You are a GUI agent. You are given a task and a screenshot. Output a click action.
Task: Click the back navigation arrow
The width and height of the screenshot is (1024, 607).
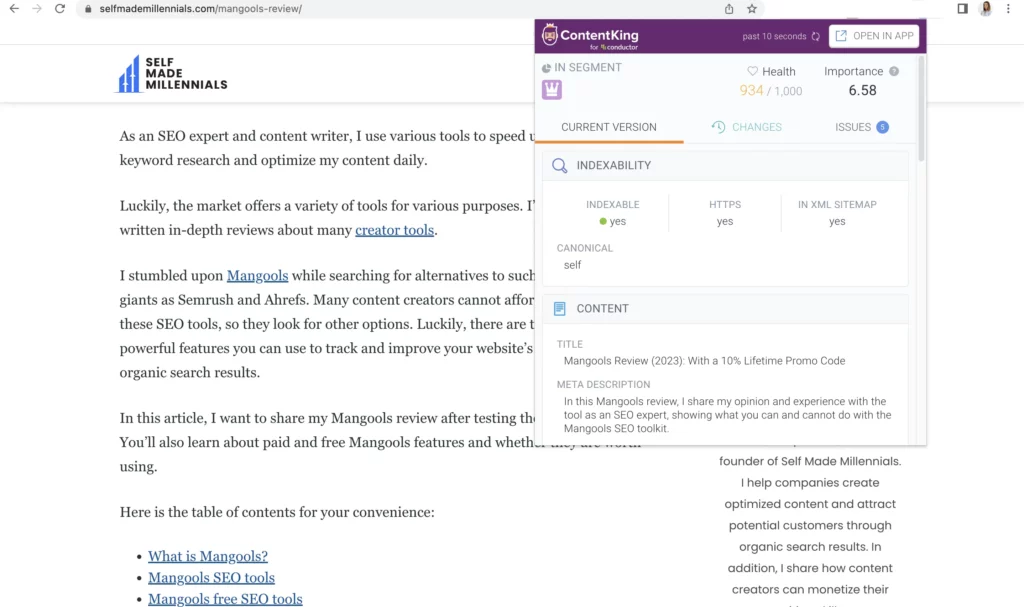(x=15, y=8)
